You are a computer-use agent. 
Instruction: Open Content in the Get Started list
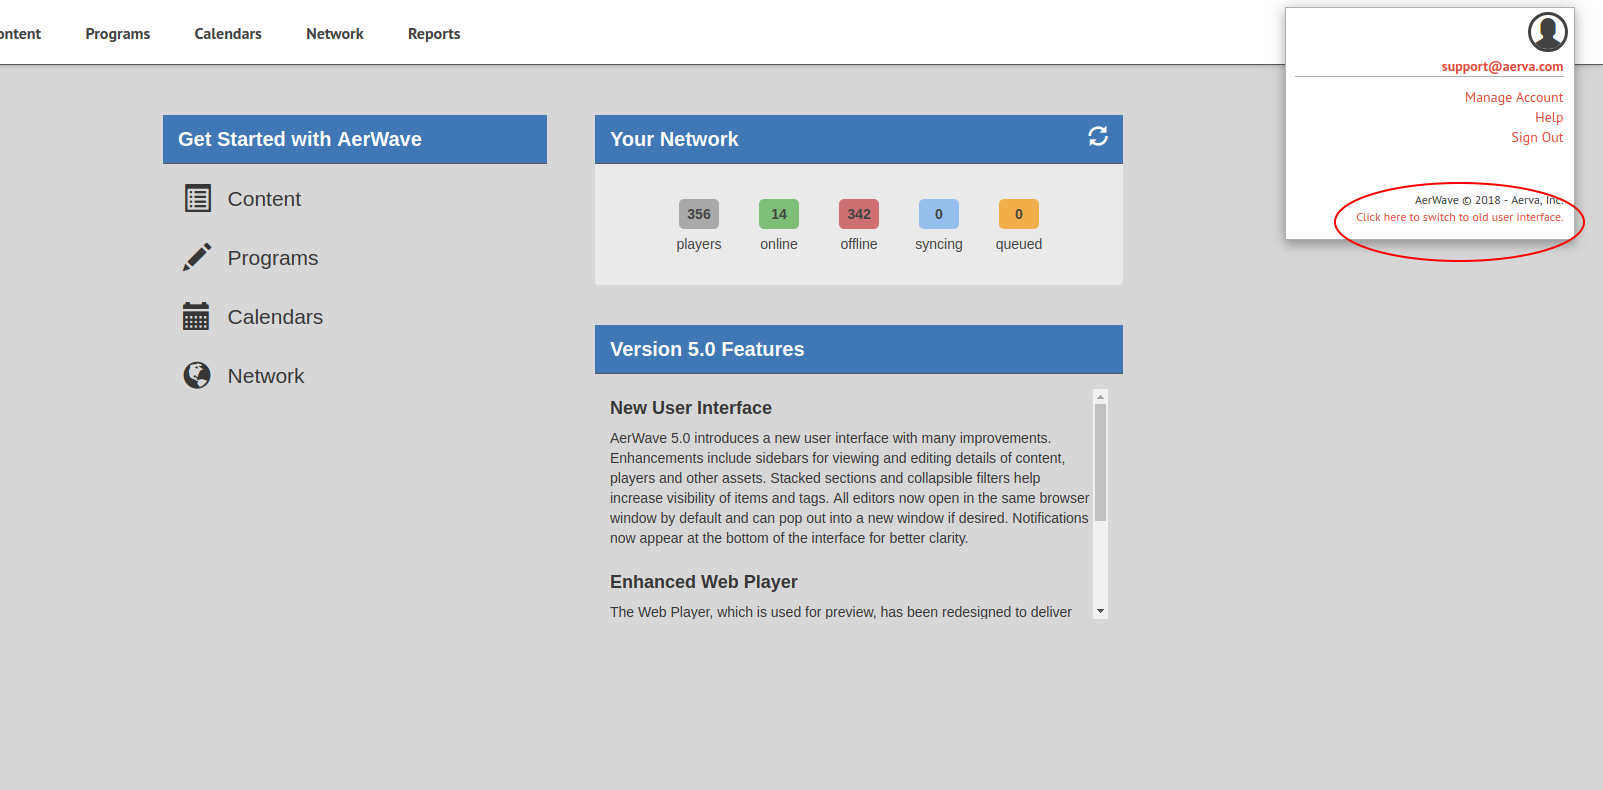(264, 199)
